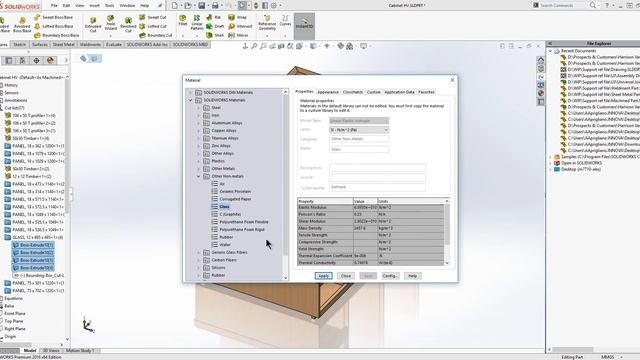Open the Sheet Metal ribbon tab
640x360 pixels.
[64, 44]
